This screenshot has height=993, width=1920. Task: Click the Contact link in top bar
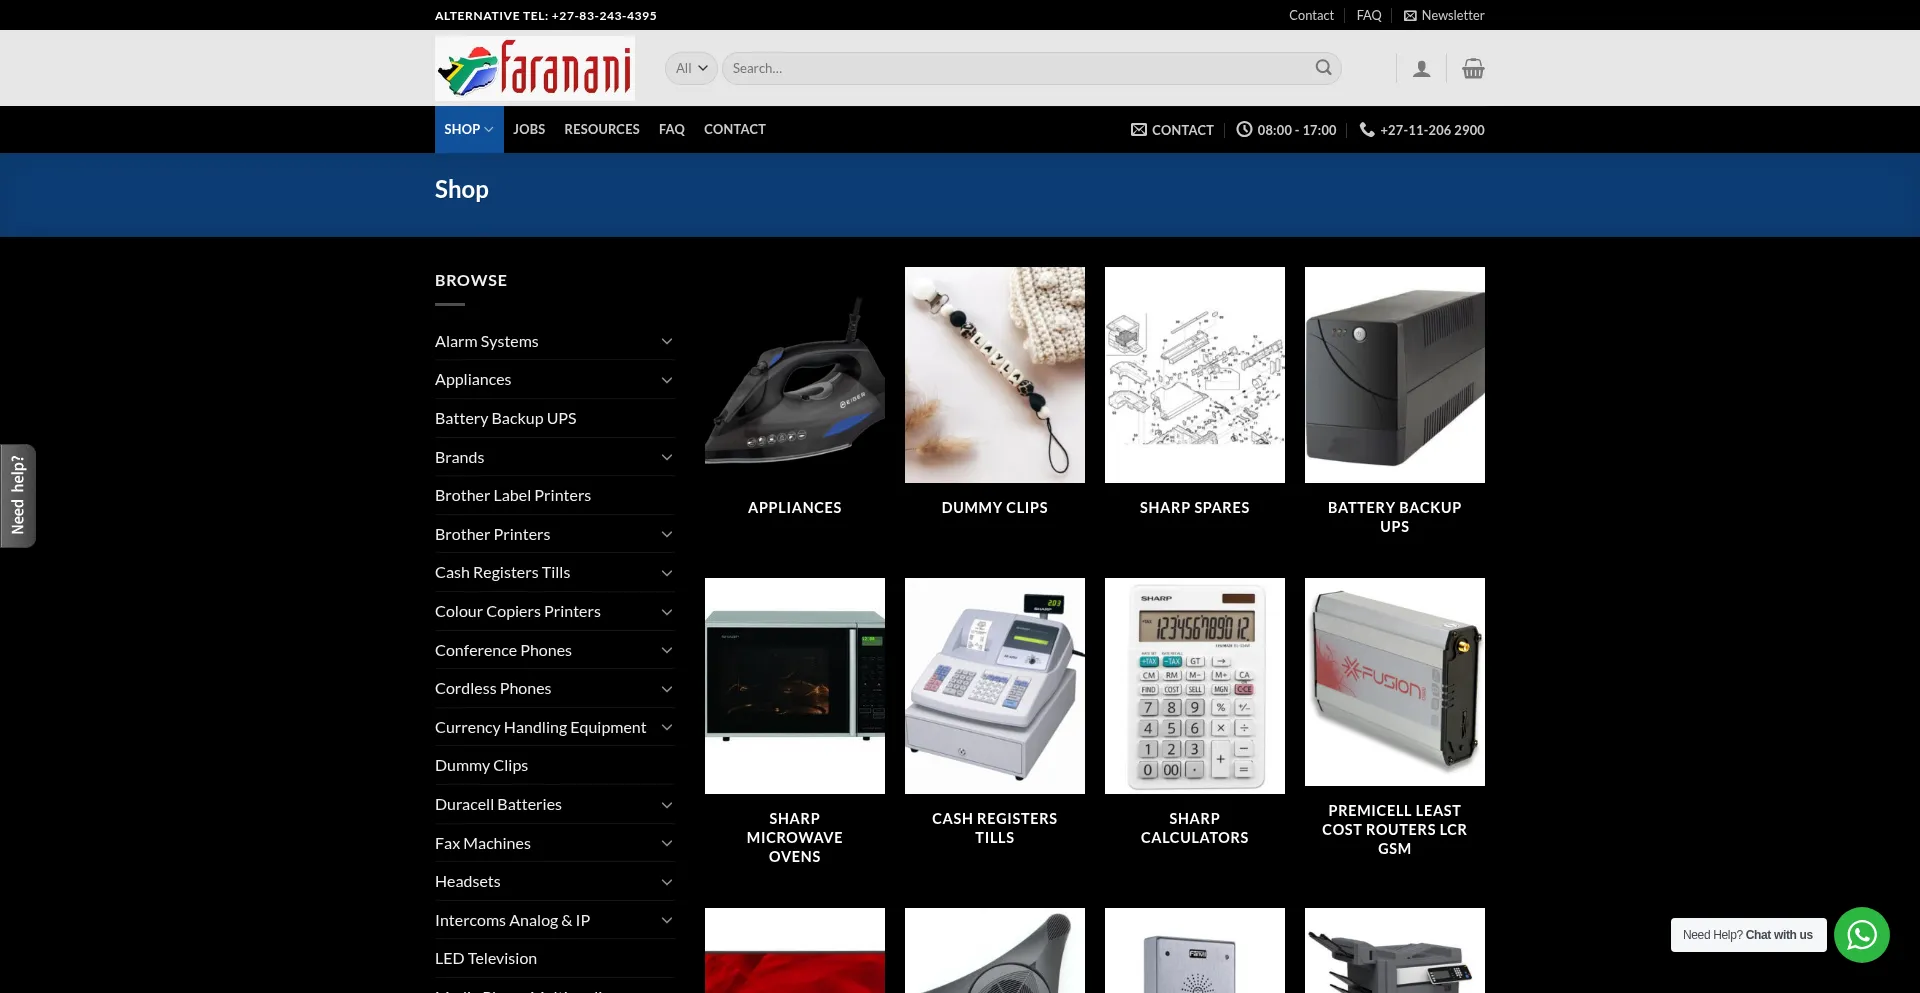coord(1311,16)
